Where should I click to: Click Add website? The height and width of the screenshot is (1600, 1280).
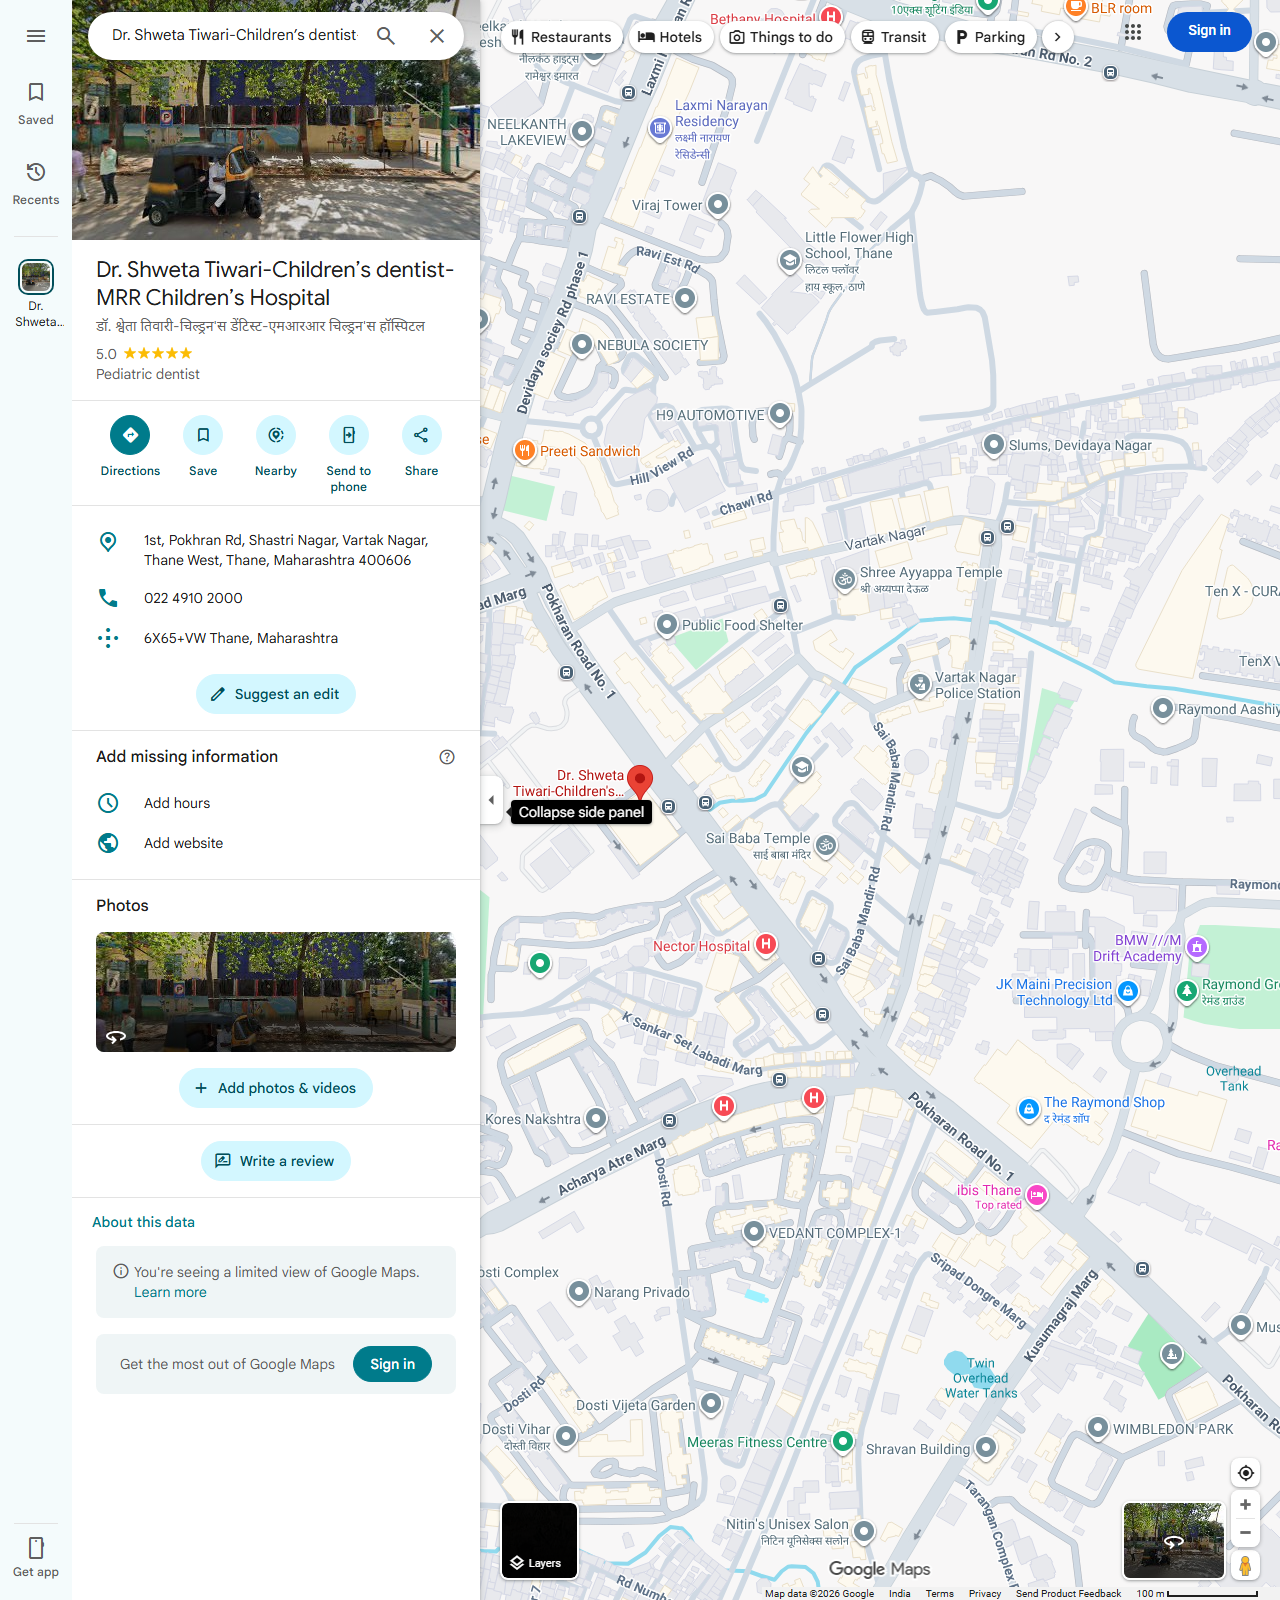click(x=276, y=843)
